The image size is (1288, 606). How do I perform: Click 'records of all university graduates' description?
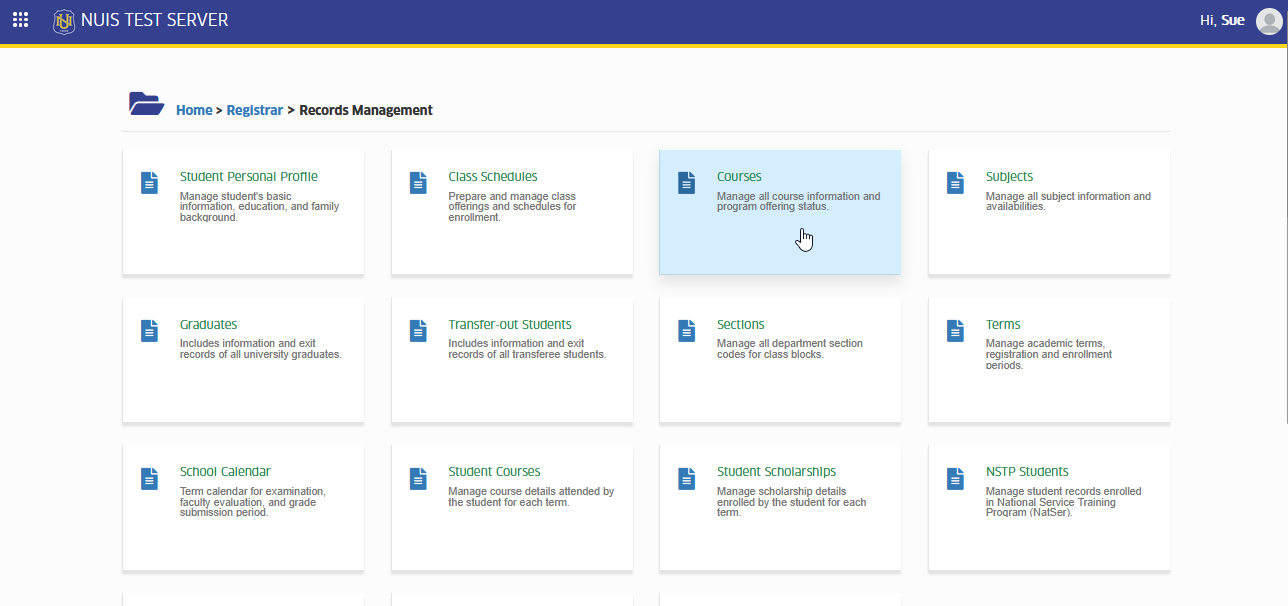261,349
